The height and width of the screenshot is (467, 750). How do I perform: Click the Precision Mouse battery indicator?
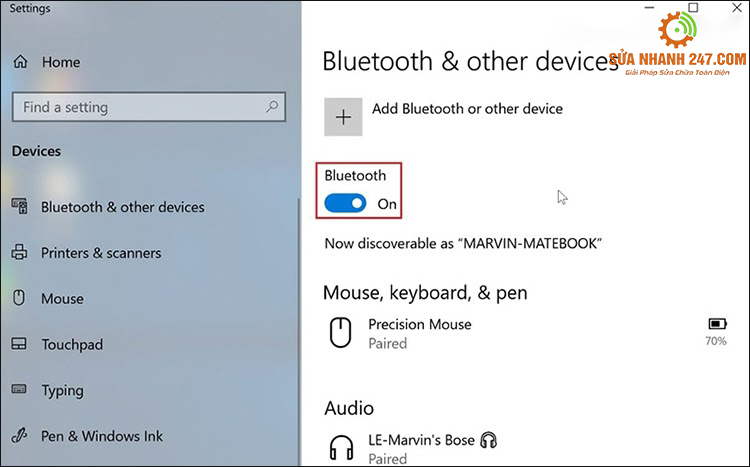click(717, 325)
